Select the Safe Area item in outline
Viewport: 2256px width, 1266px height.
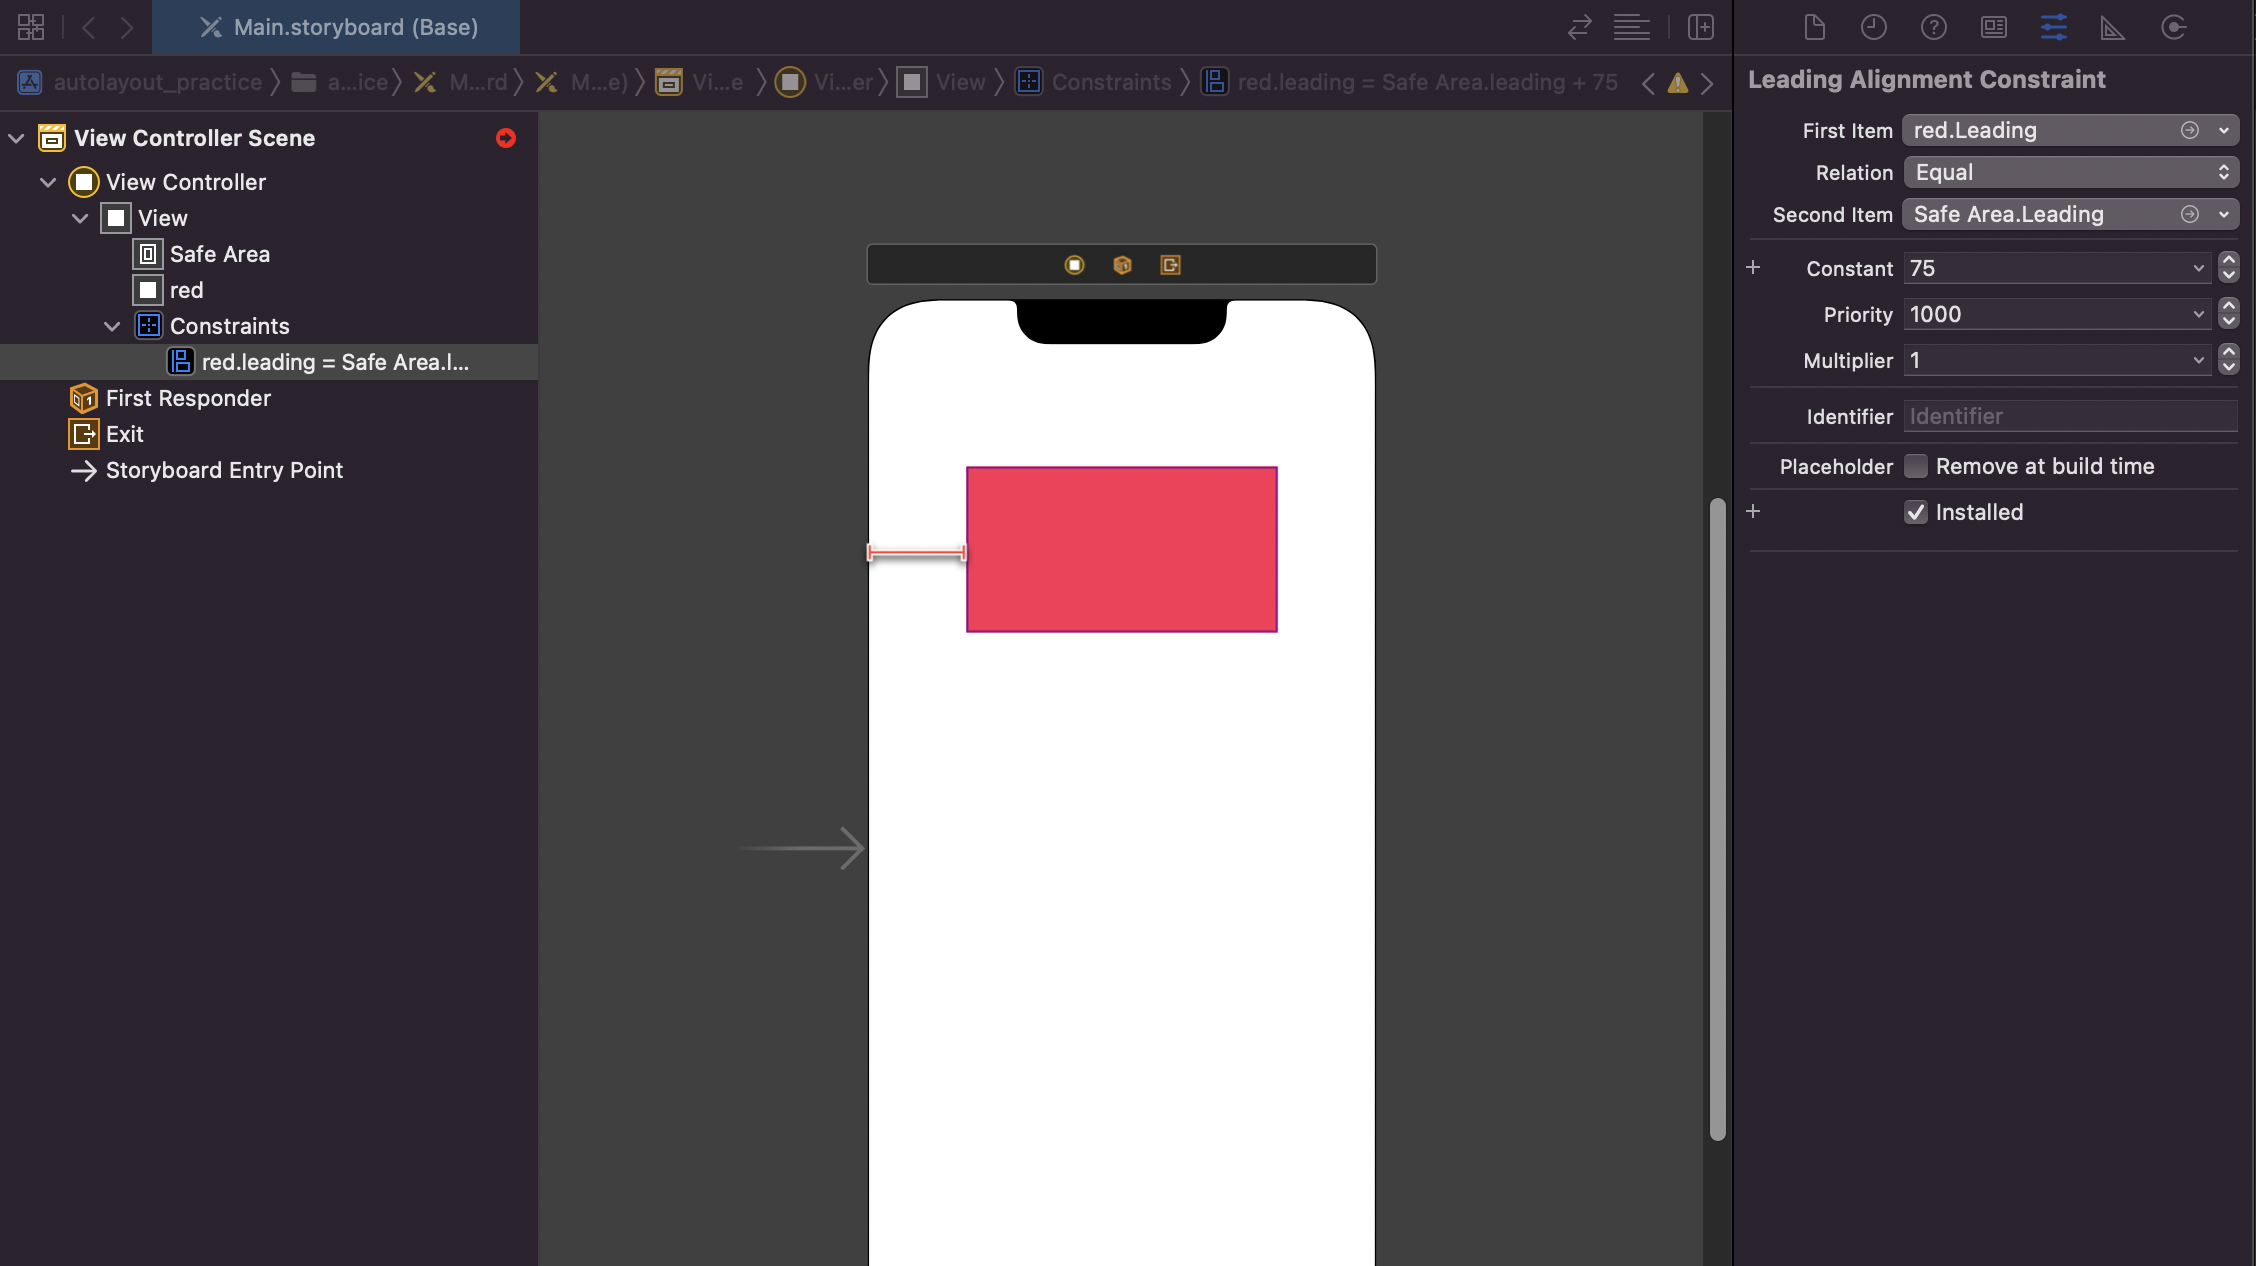click(219, 254)
